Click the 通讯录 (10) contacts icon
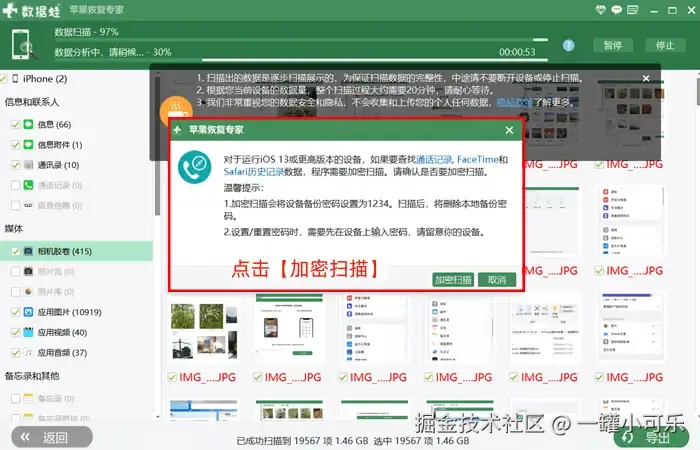The image size is (700, 450). [28, 165]
